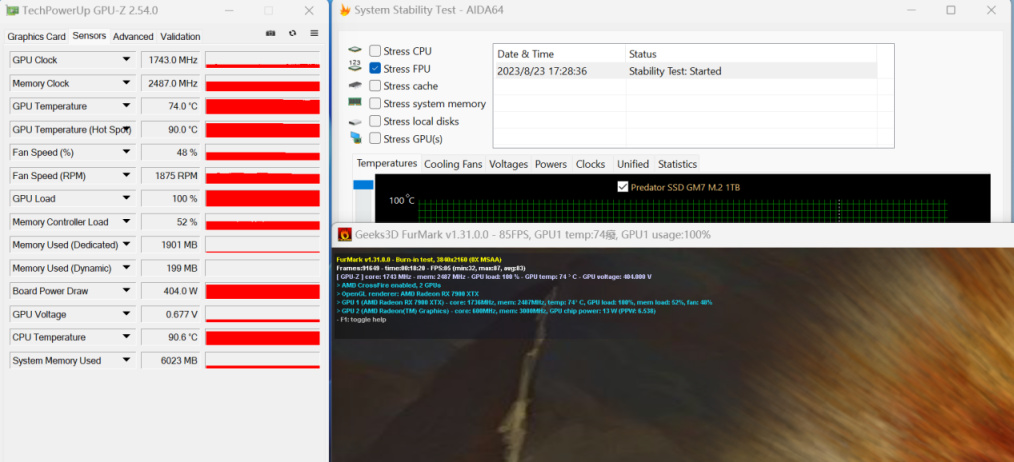This screenshot has width=1014, height=462.
Task: Uncheck the Stress FPU checkbox
Action: (x=375, y=68)
